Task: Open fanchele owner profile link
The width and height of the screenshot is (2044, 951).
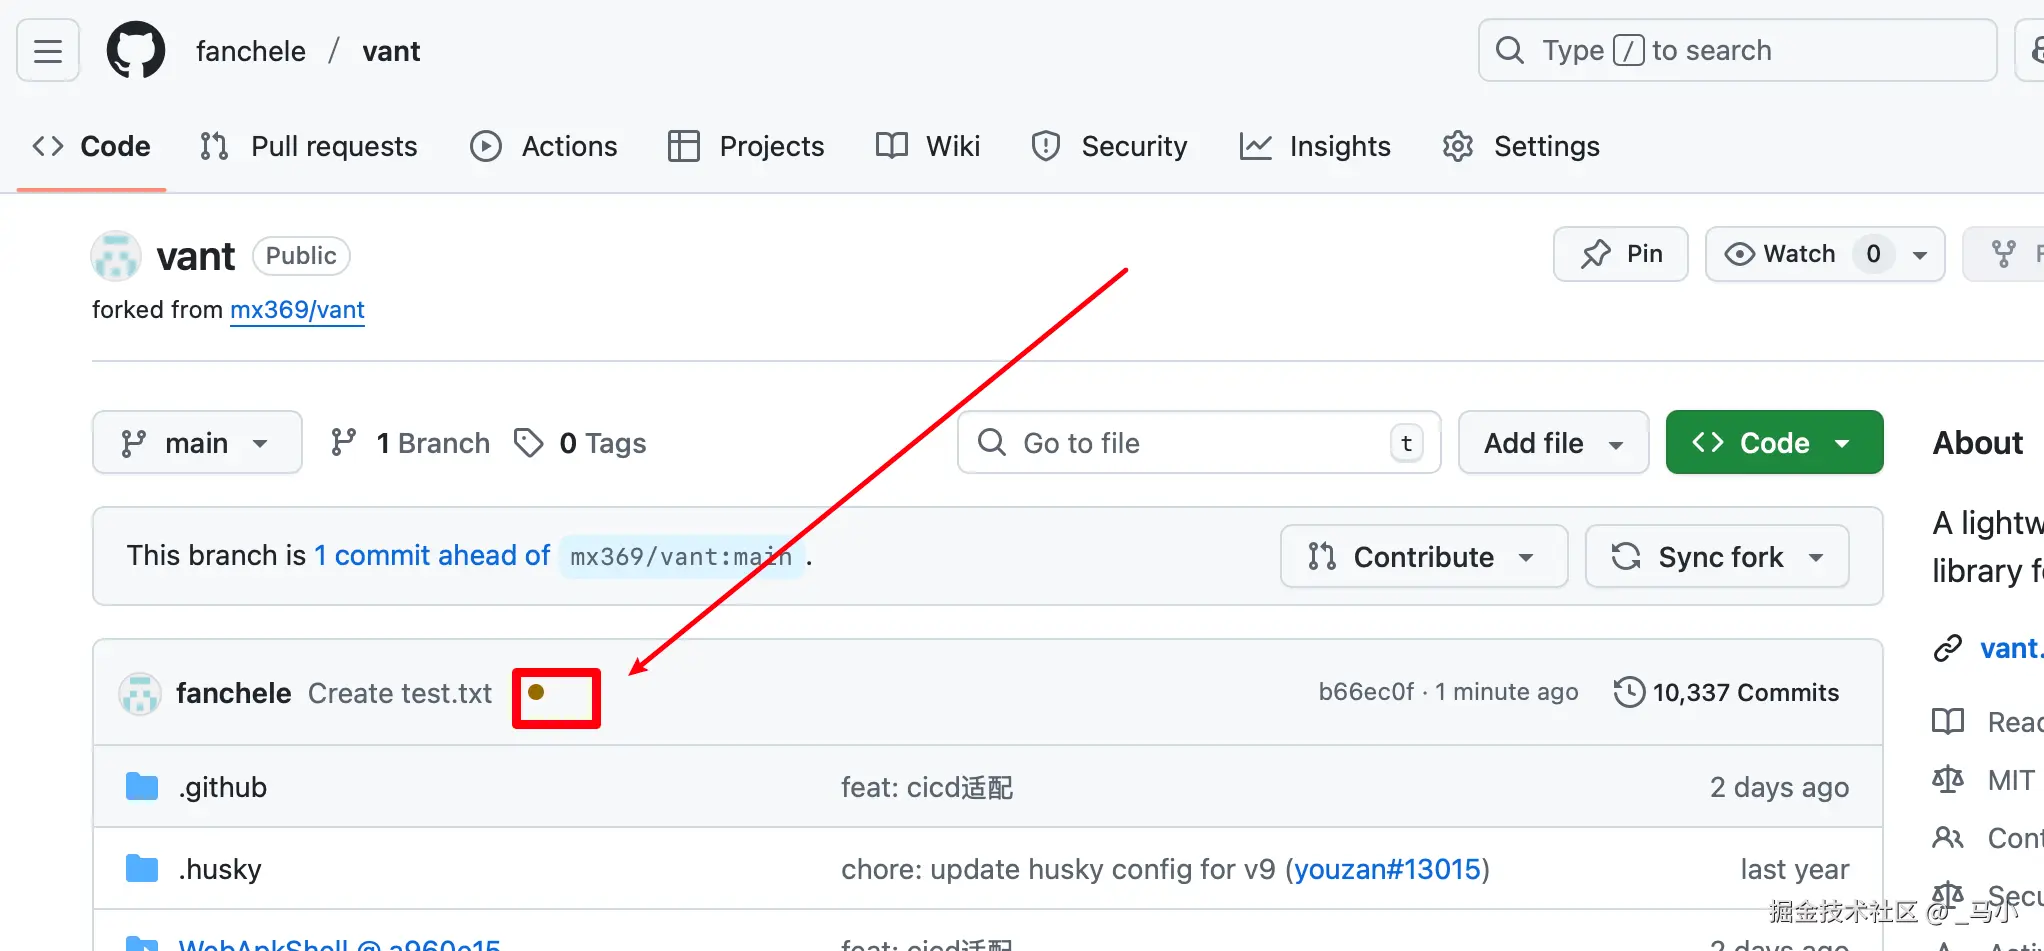Action: [251, 51]
